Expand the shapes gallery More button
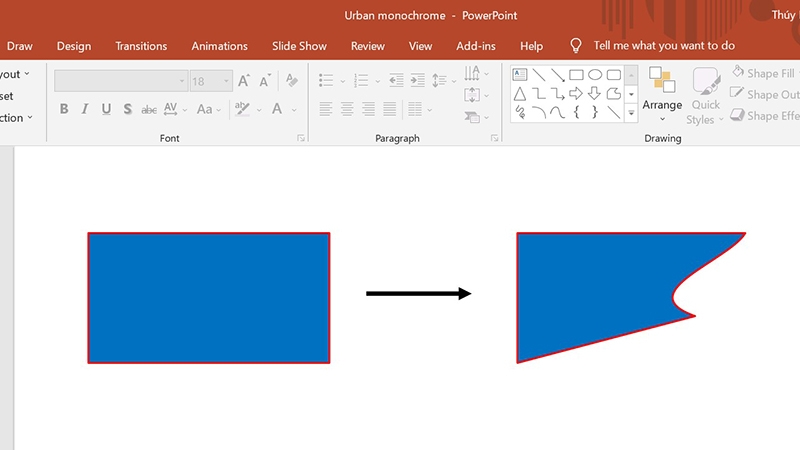This screenshot has width=800, height=450. 631,113
